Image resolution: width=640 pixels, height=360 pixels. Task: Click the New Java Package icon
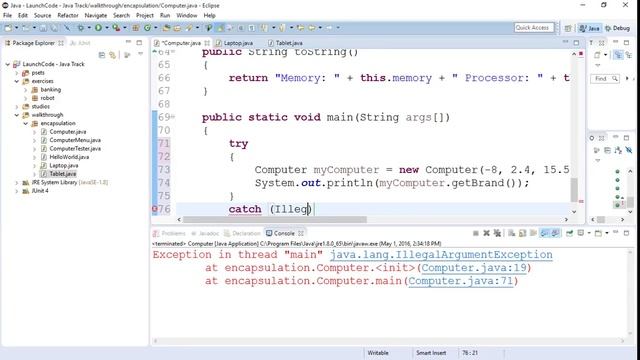coord(136,28)
